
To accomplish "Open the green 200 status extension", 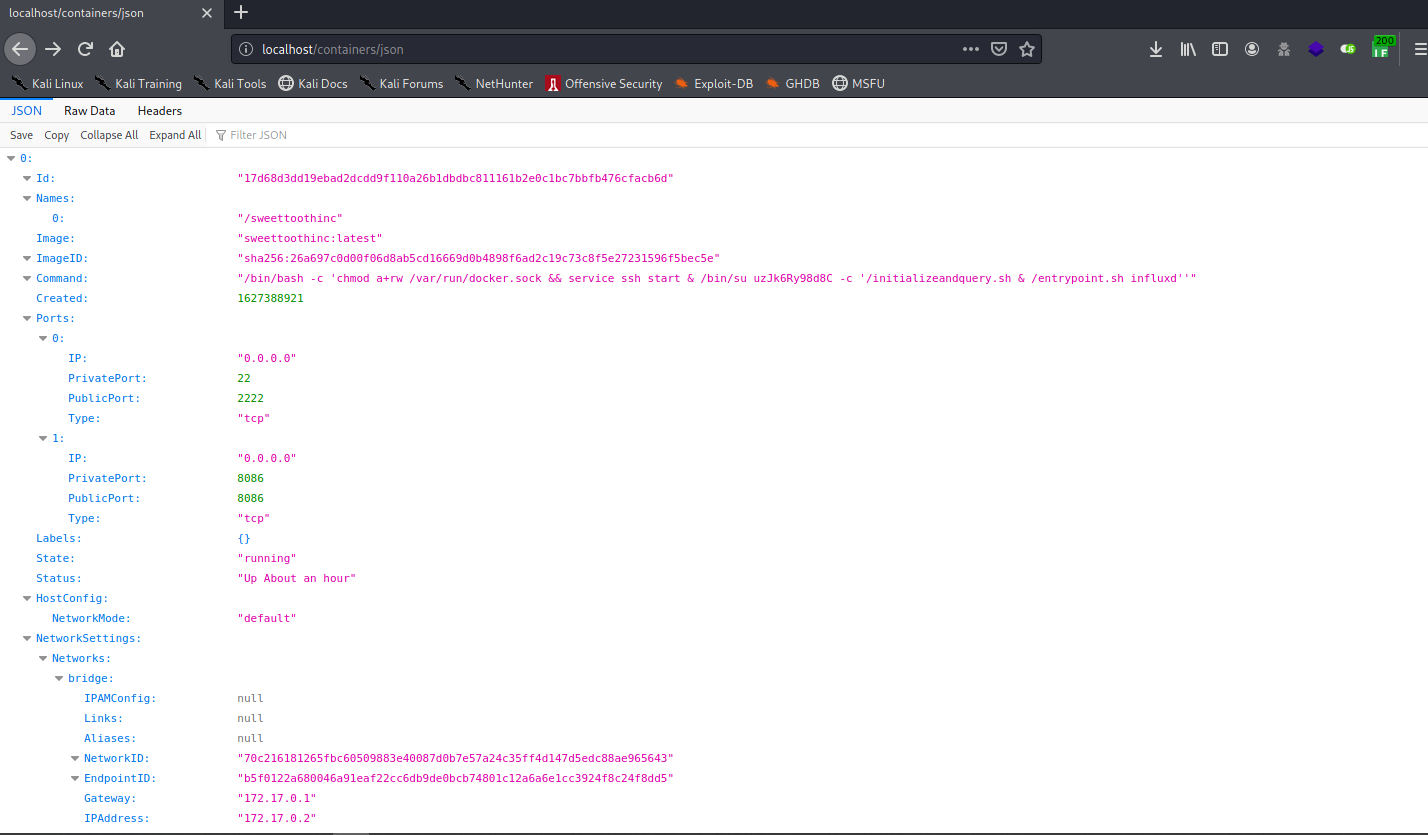I will pyautogui.click(x=1383, y=46).
